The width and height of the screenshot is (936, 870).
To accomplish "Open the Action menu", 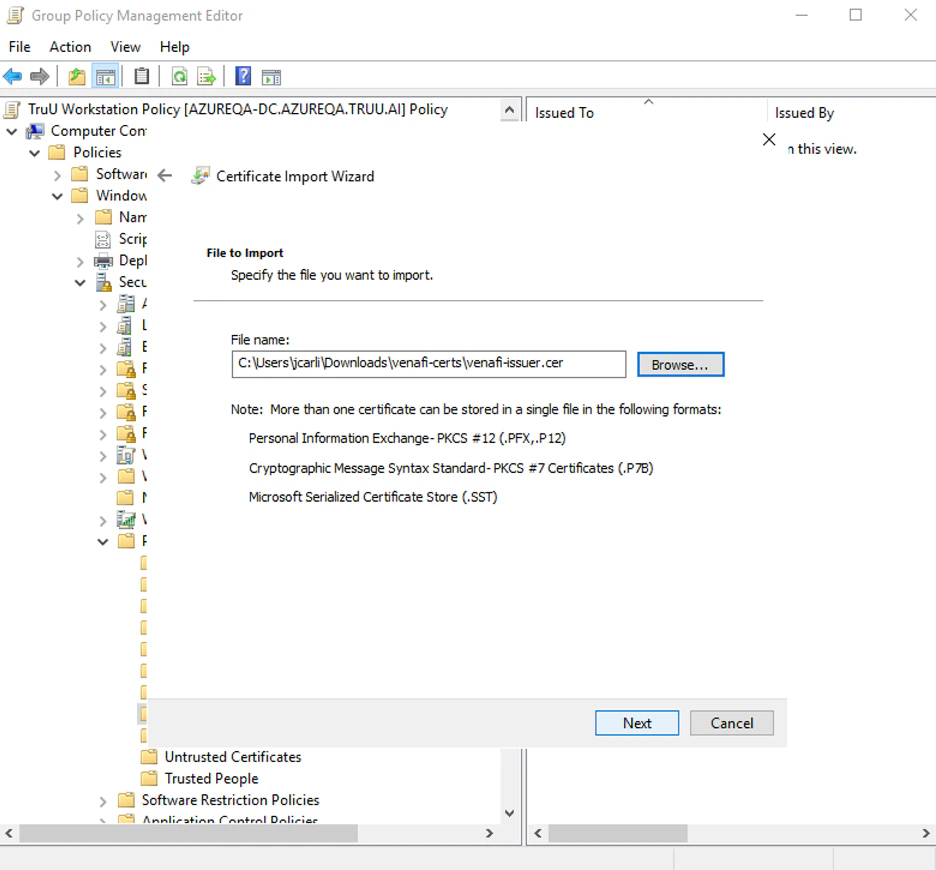I will [x=70, y=47].
